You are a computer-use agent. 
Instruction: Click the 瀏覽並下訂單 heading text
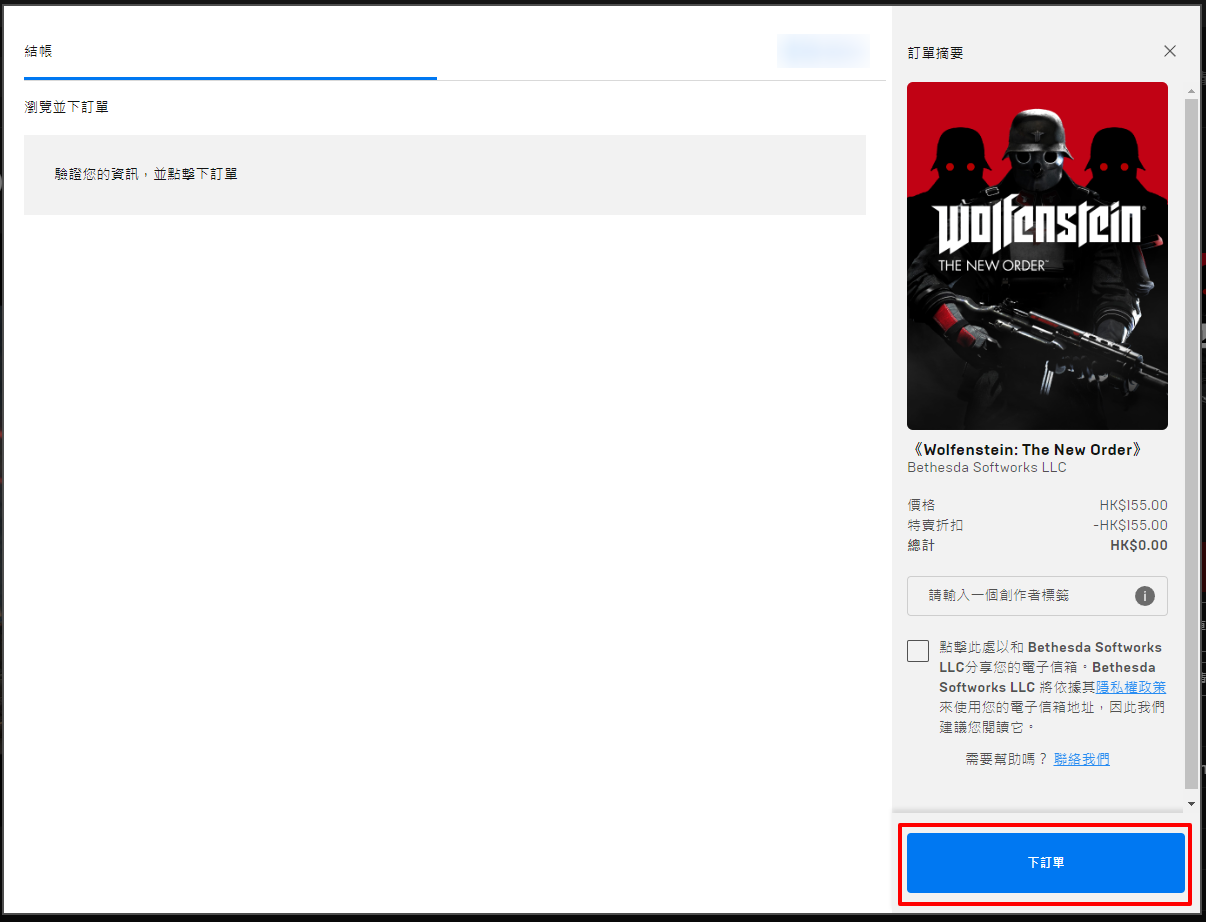[x=66, y=106]
